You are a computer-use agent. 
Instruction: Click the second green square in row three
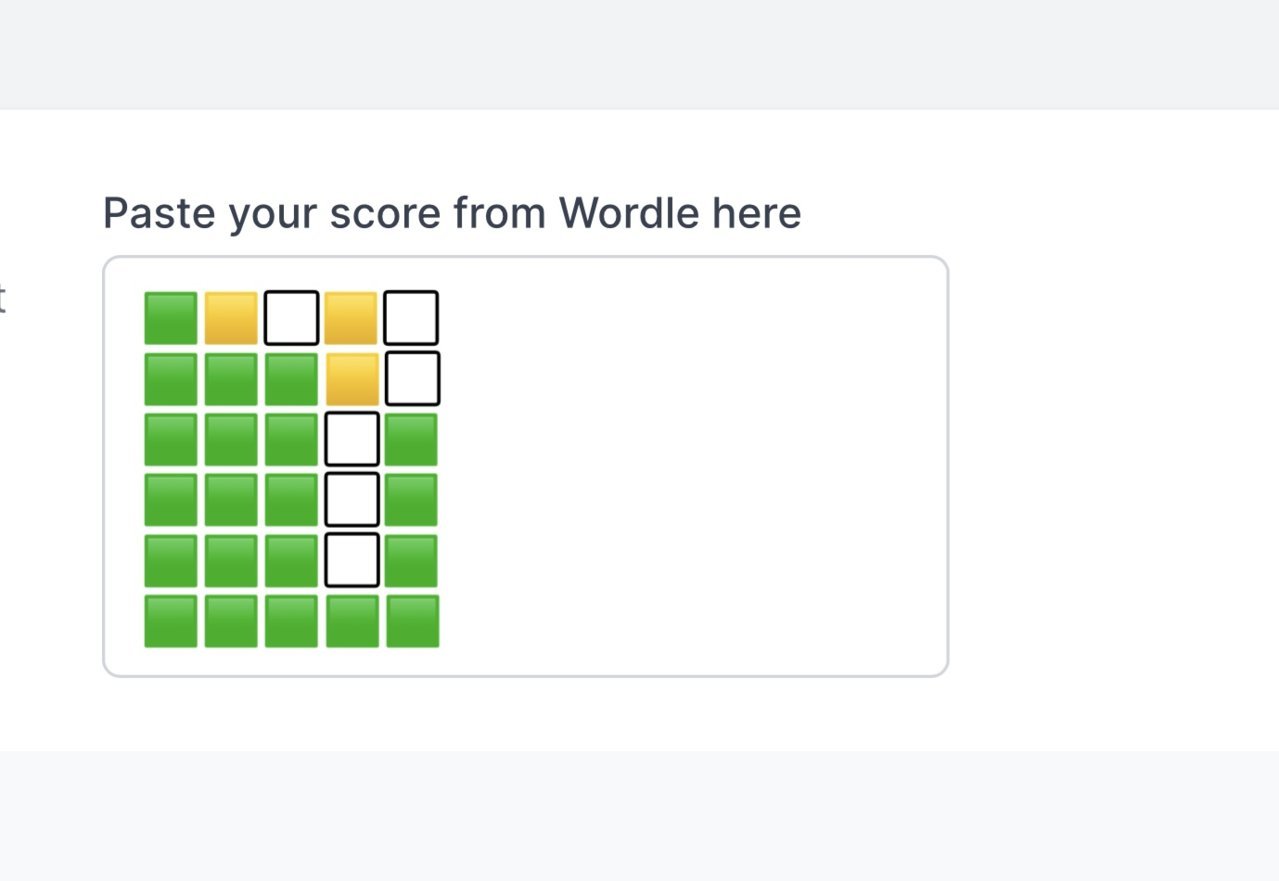coord(231,439)
